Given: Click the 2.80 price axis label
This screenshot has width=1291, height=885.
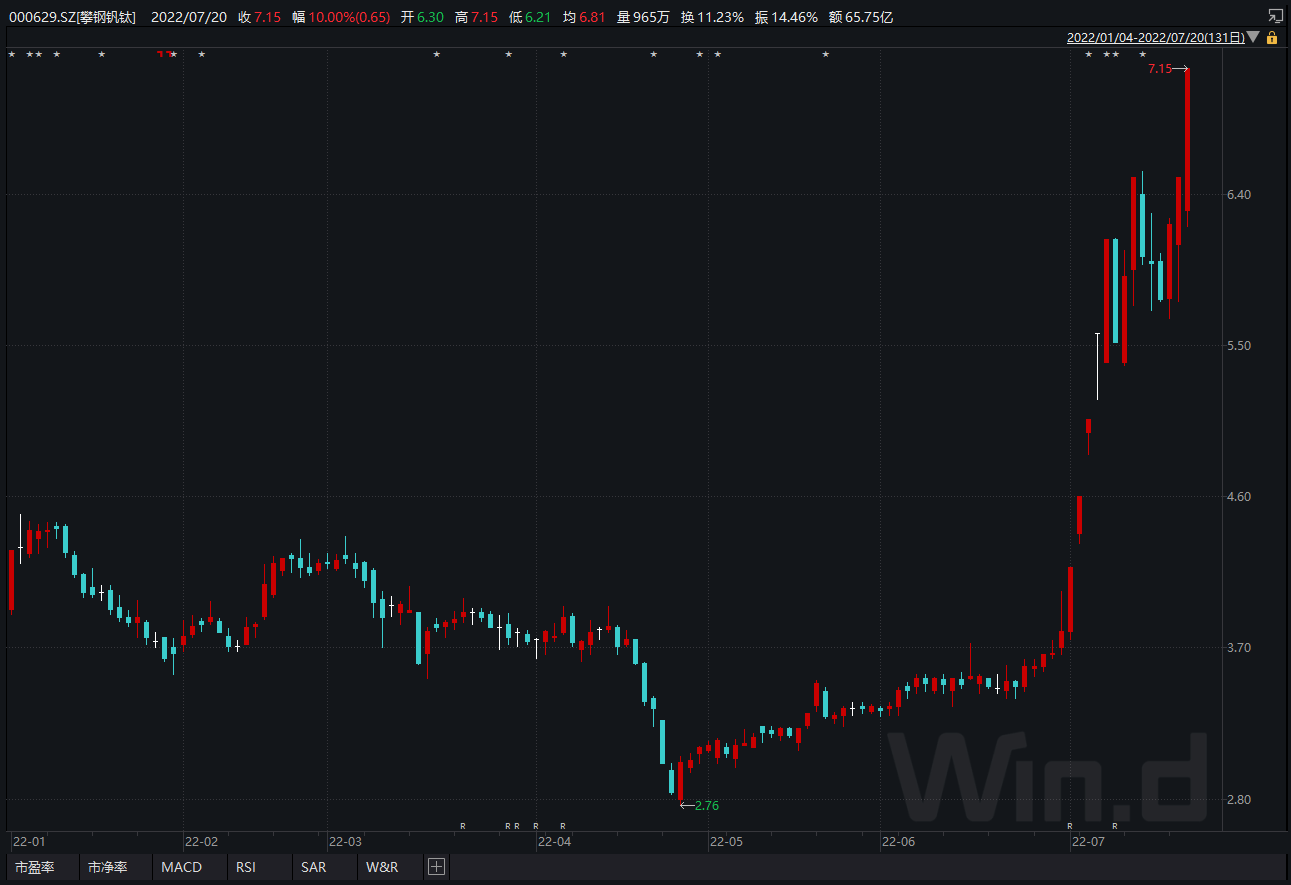Looking at the screenshot, I should point(1240,799).
